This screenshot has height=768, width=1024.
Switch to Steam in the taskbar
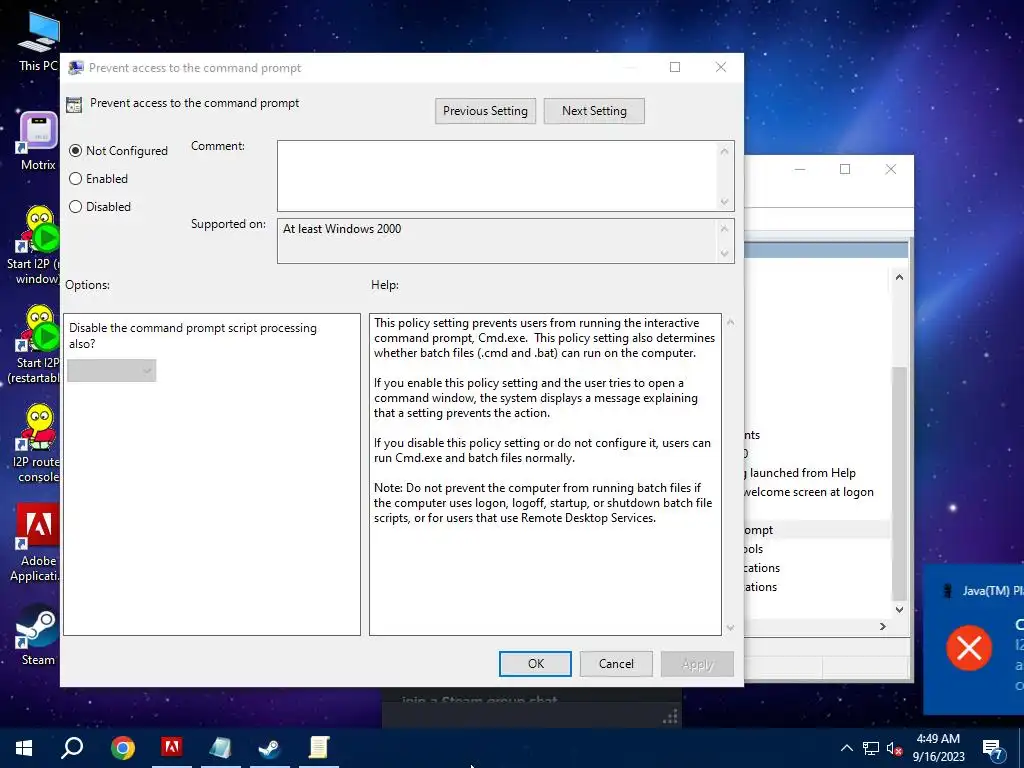point(269,748)
